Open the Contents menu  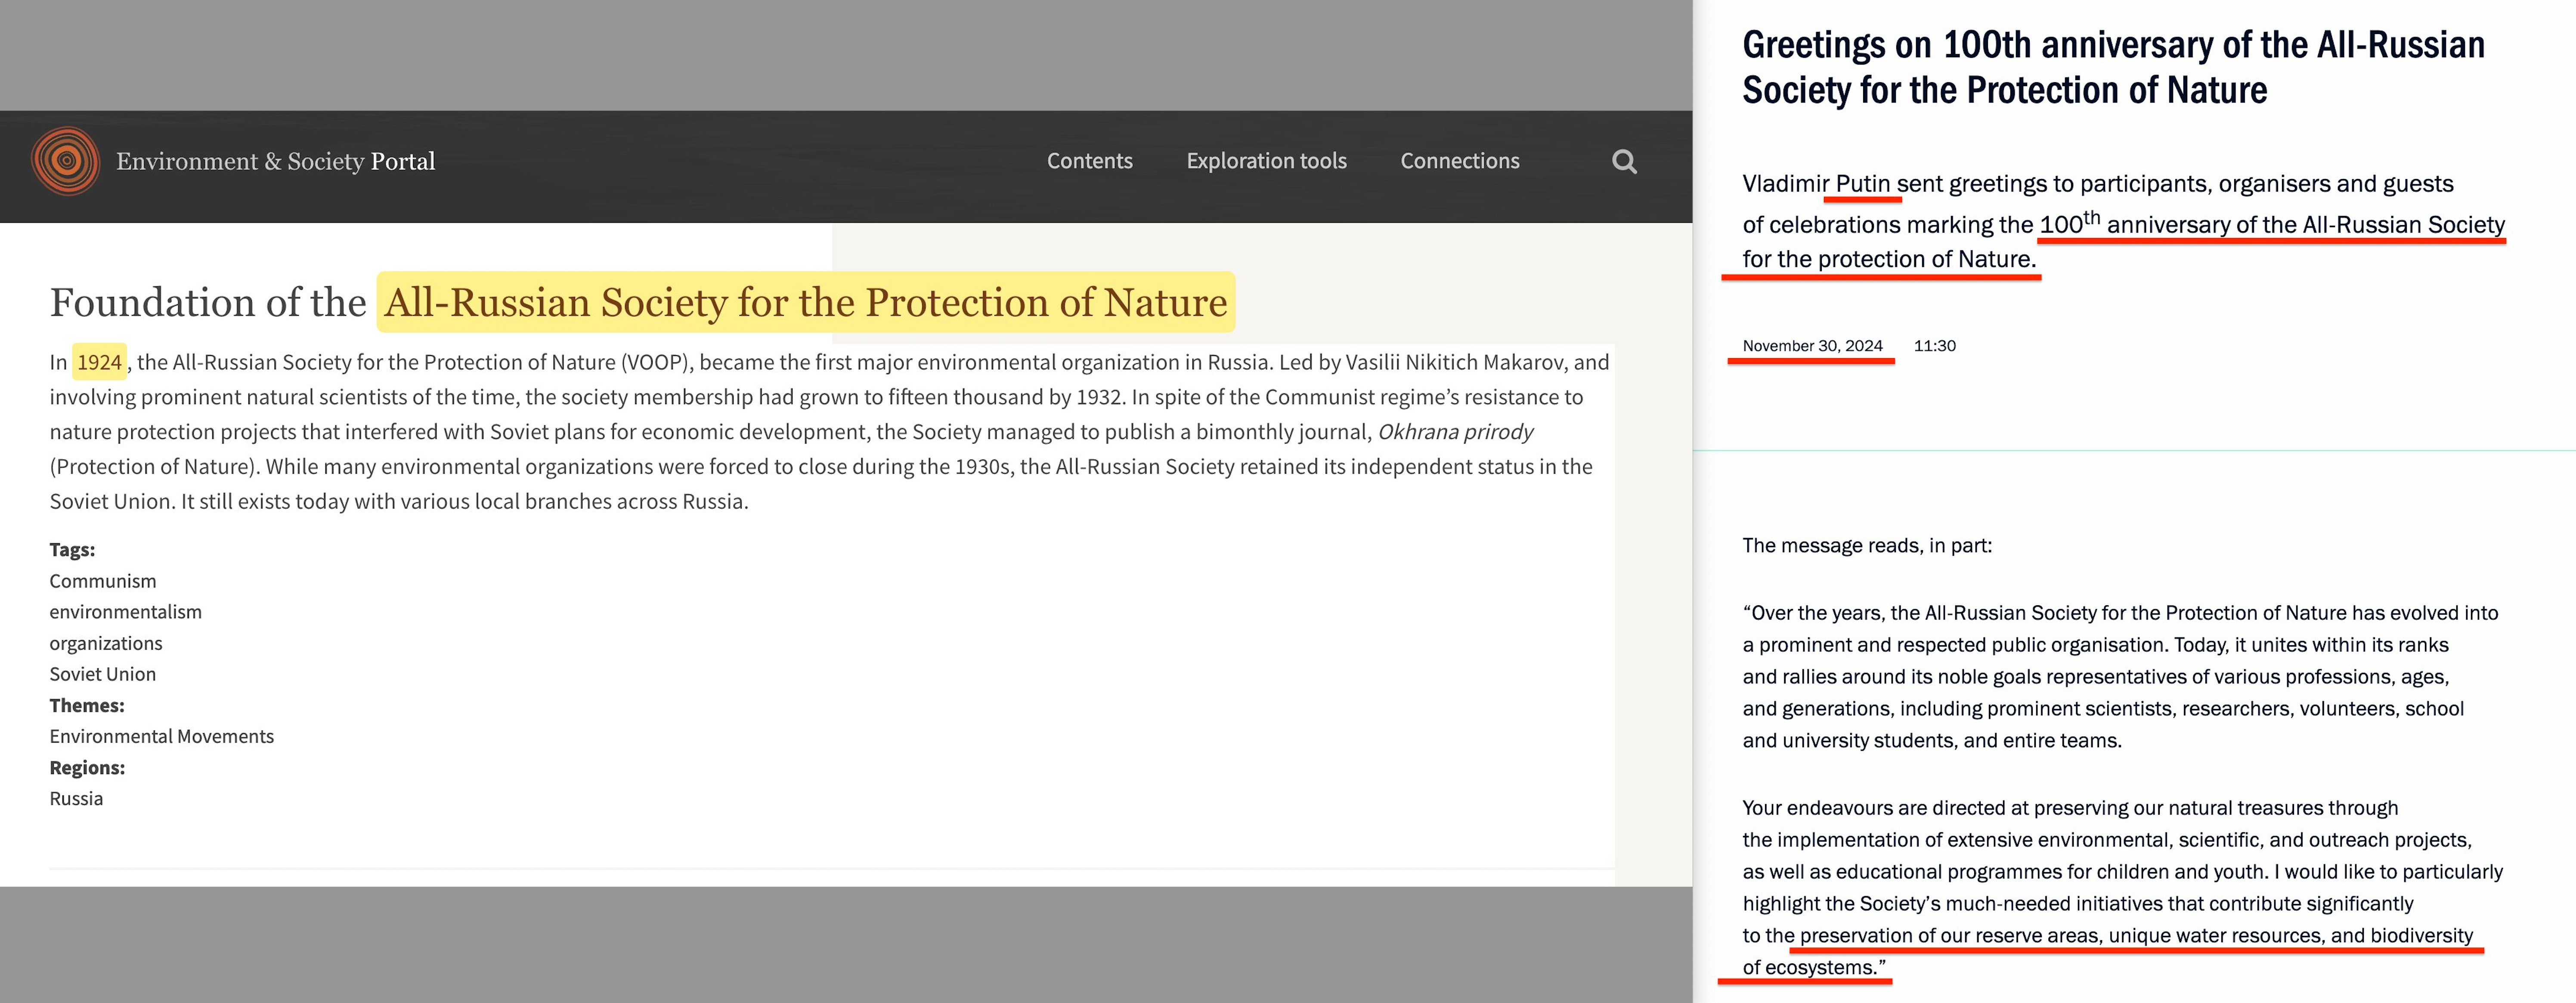coord(1089,161)
